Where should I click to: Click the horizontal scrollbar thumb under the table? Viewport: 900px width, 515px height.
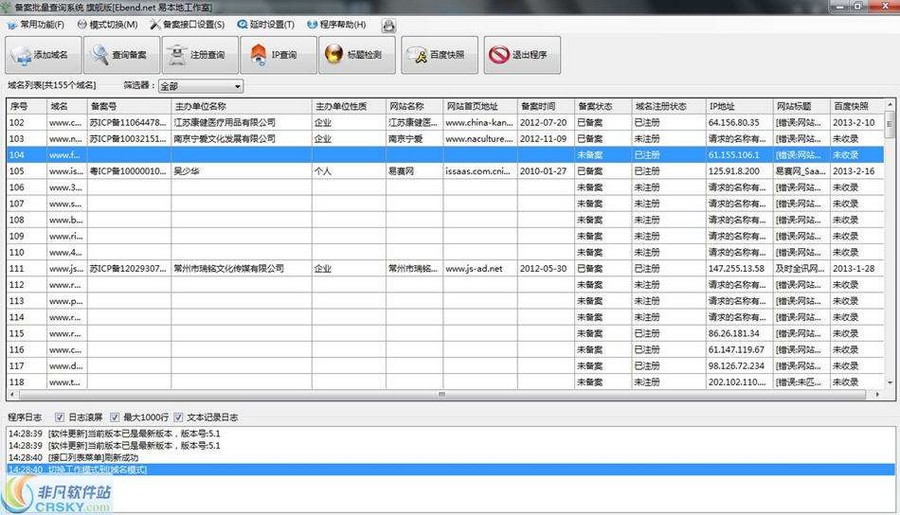pyautogui.click(x=441, y=394)
